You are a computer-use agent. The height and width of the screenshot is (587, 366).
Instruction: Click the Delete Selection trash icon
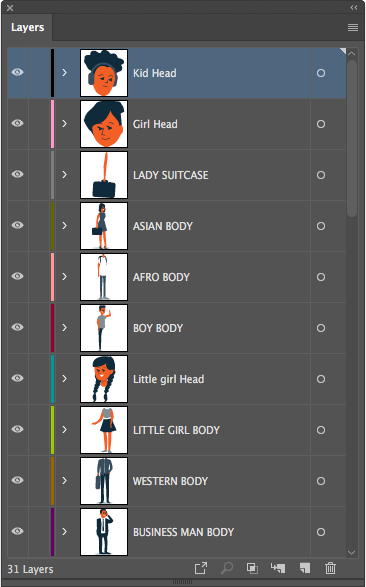pos(330,568)
